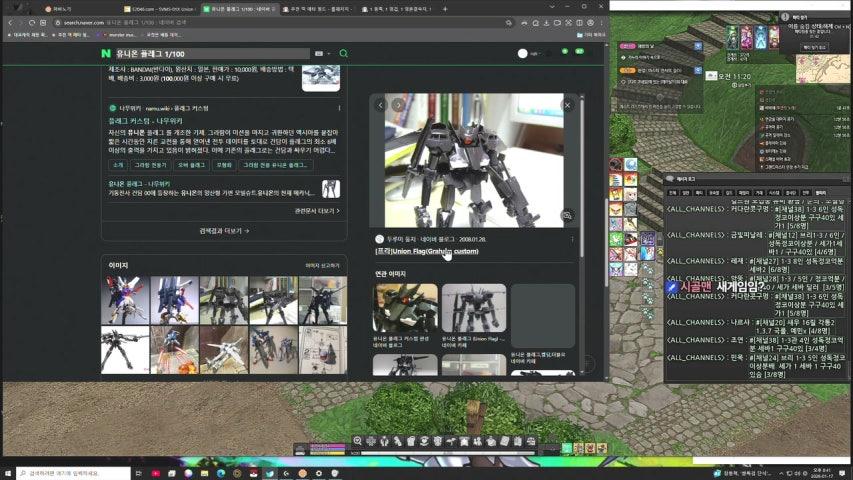Click the Naver N logo
853x480 pixels.
(105, 53)
